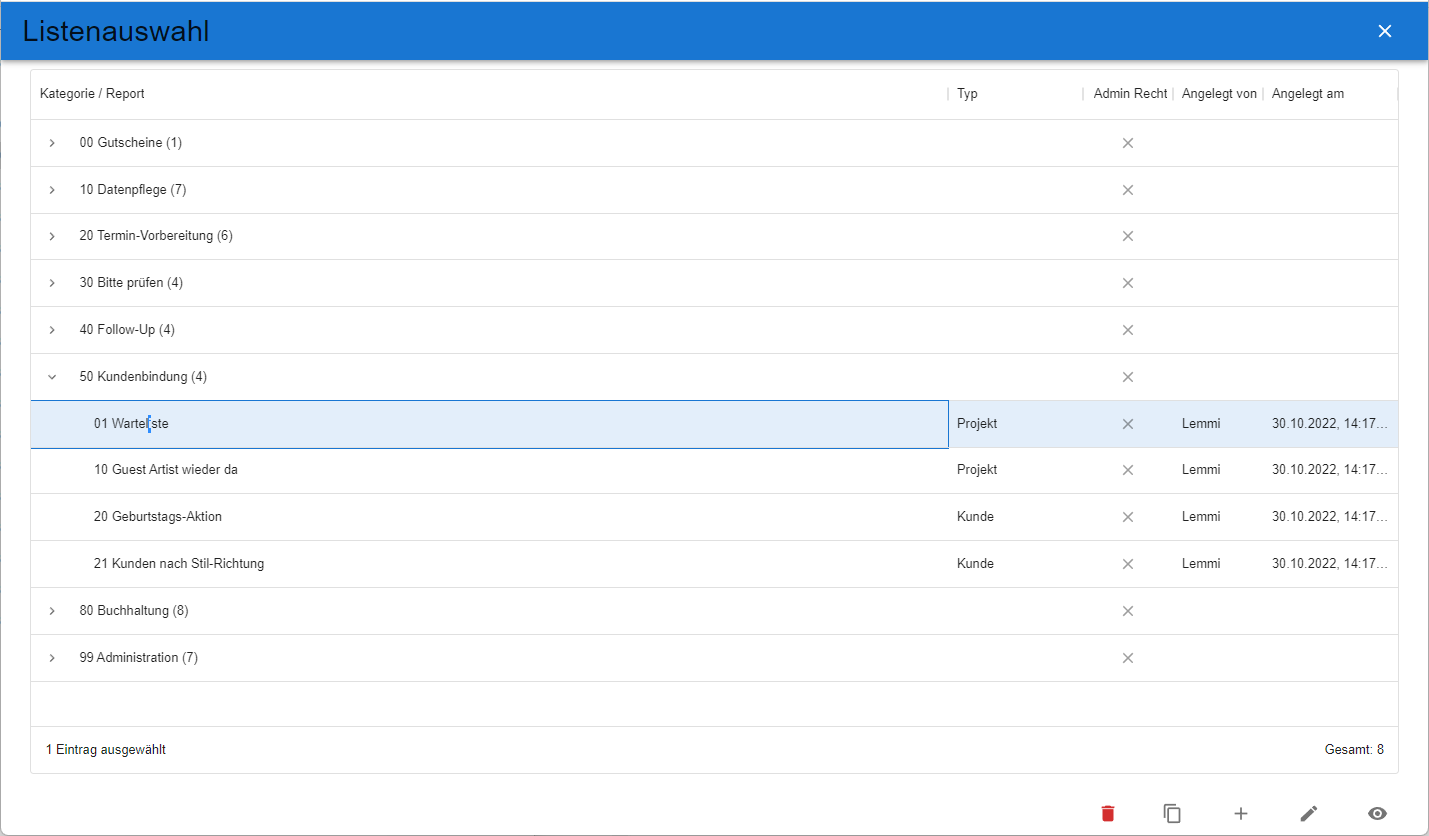Click the pencil edit icon
Screen dimensions: 1429x836
point(1309,813)
